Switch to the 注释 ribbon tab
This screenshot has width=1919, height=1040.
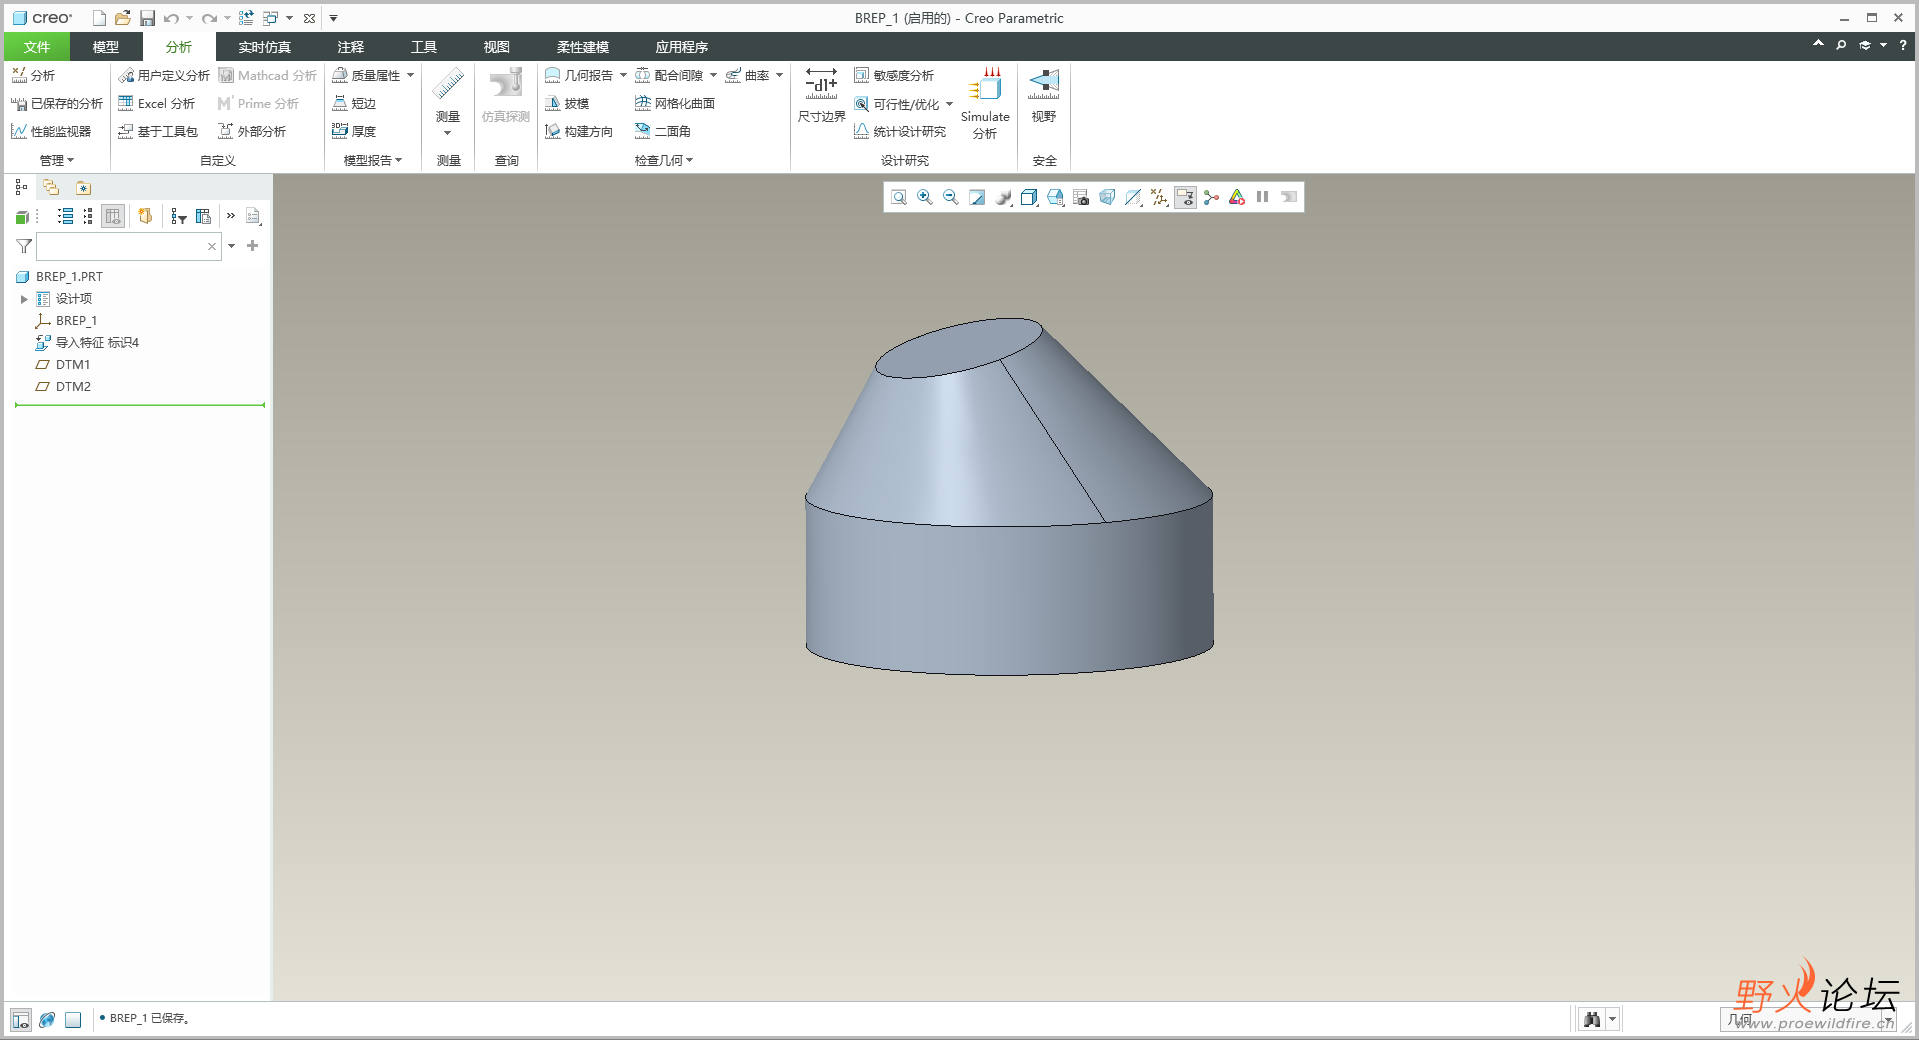350,47
